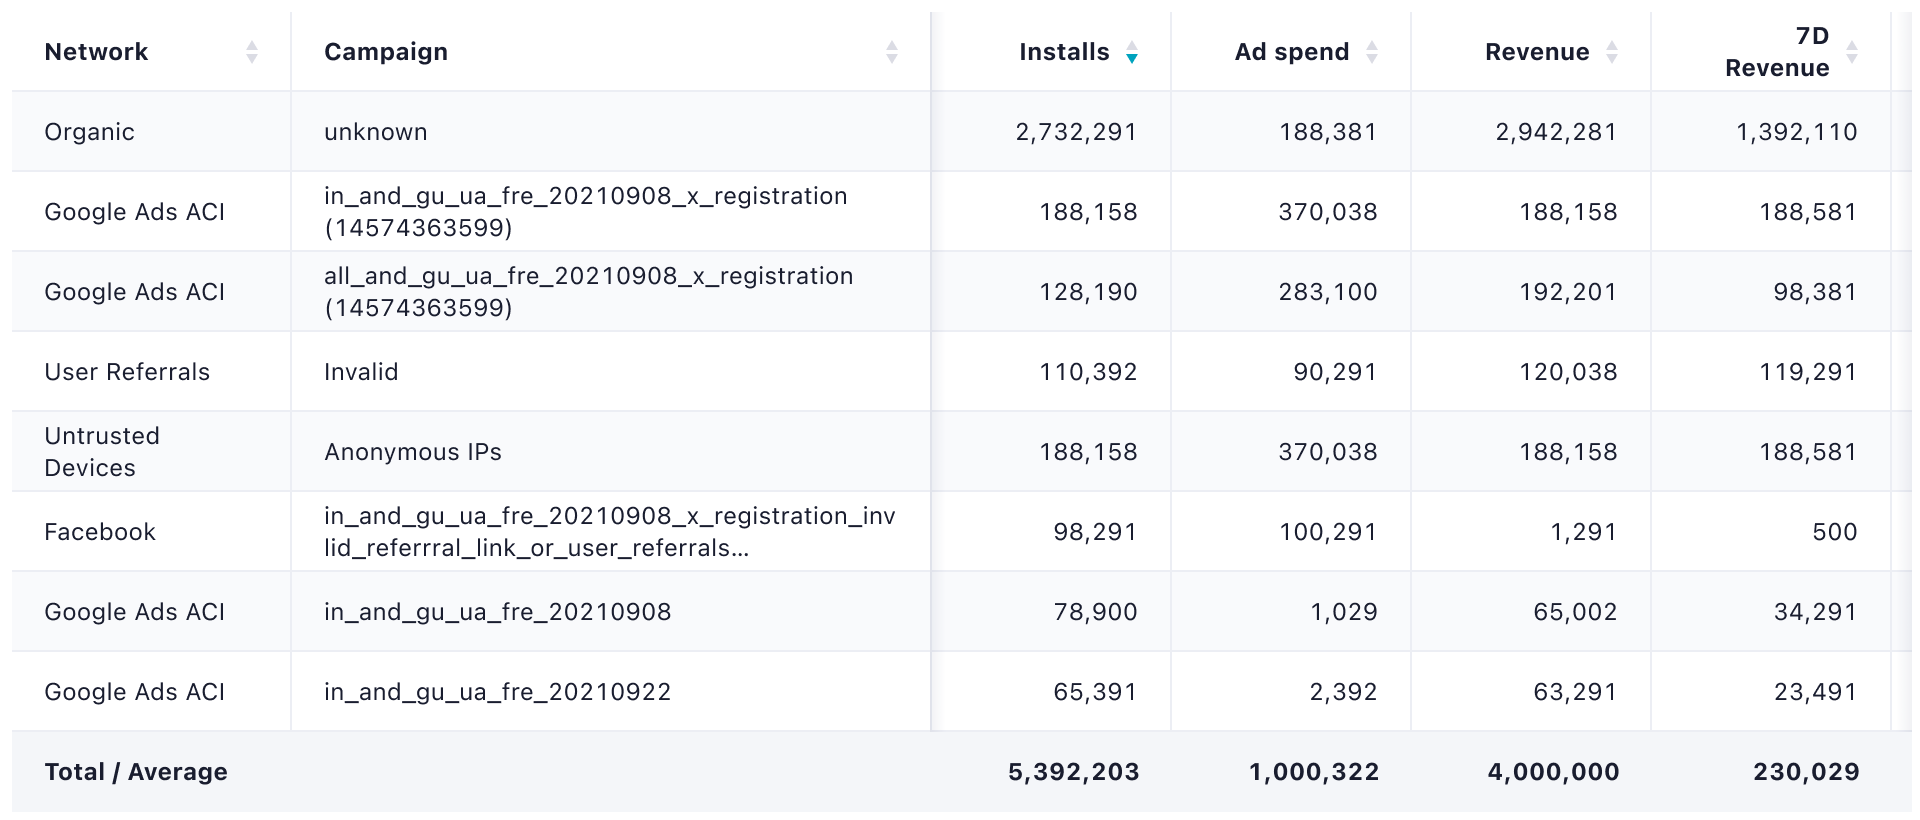This screenshot has width=1920, height=820.
Task: Click the Total / Average row label
Action: 136,772
